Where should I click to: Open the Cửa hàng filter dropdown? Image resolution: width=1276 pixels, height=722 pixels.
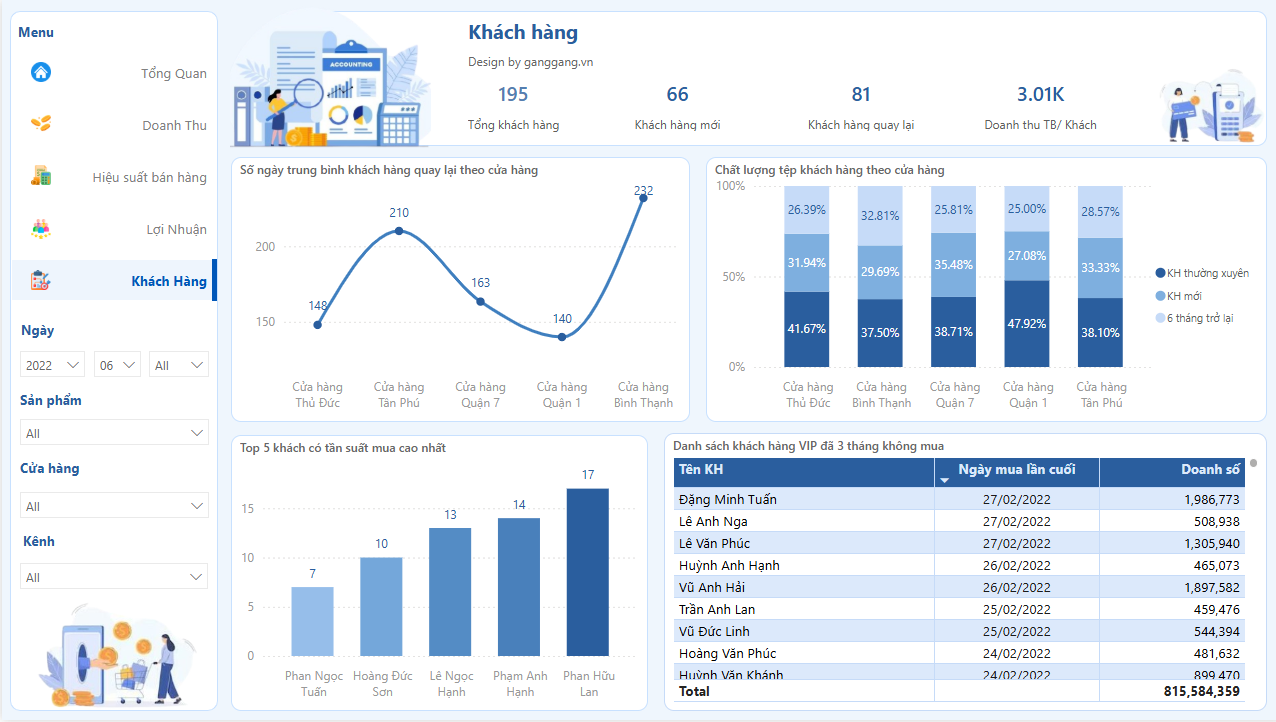(114, 506)
